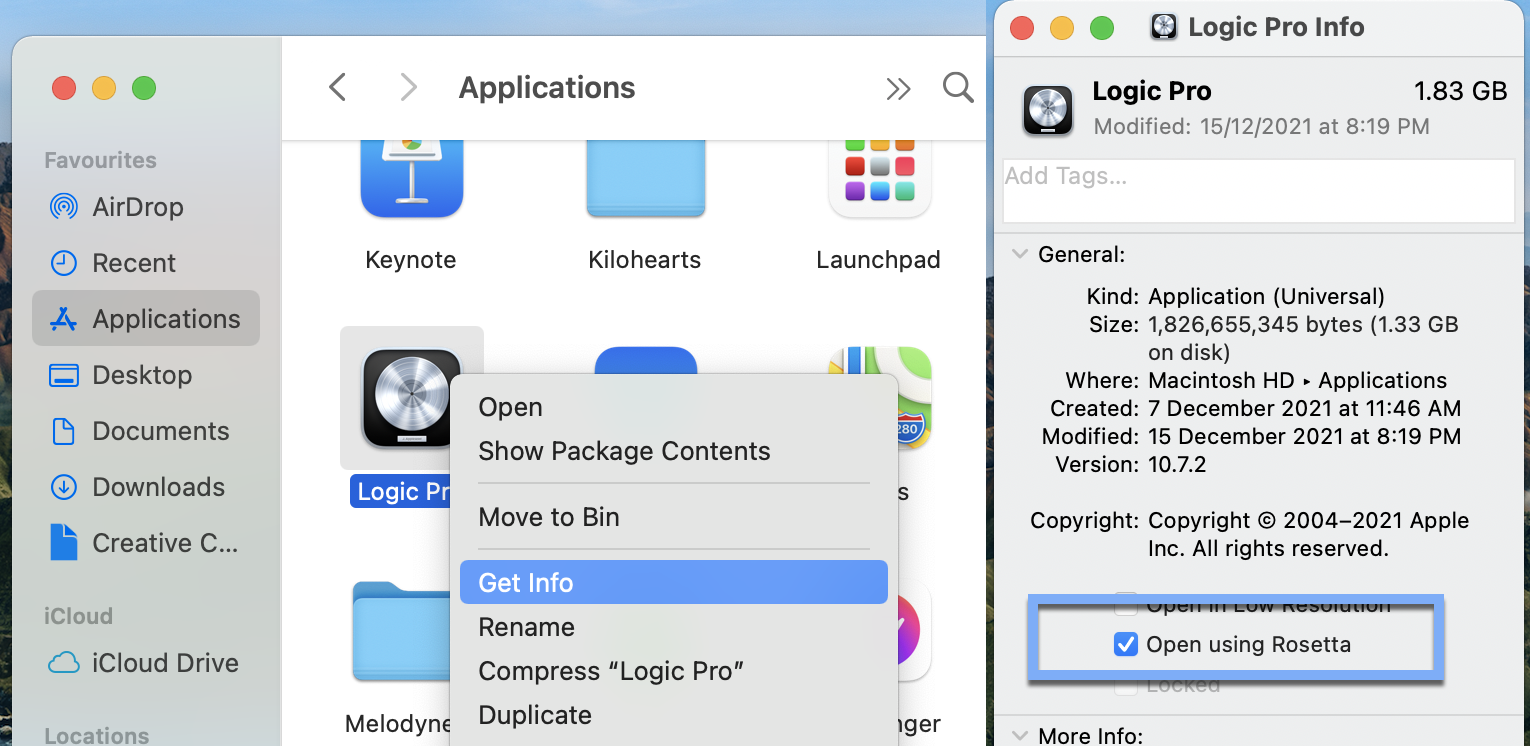Click the Add Tags text field
Image resolution: width=1530 pixels, height=746 pixels.
[1258, 190]
